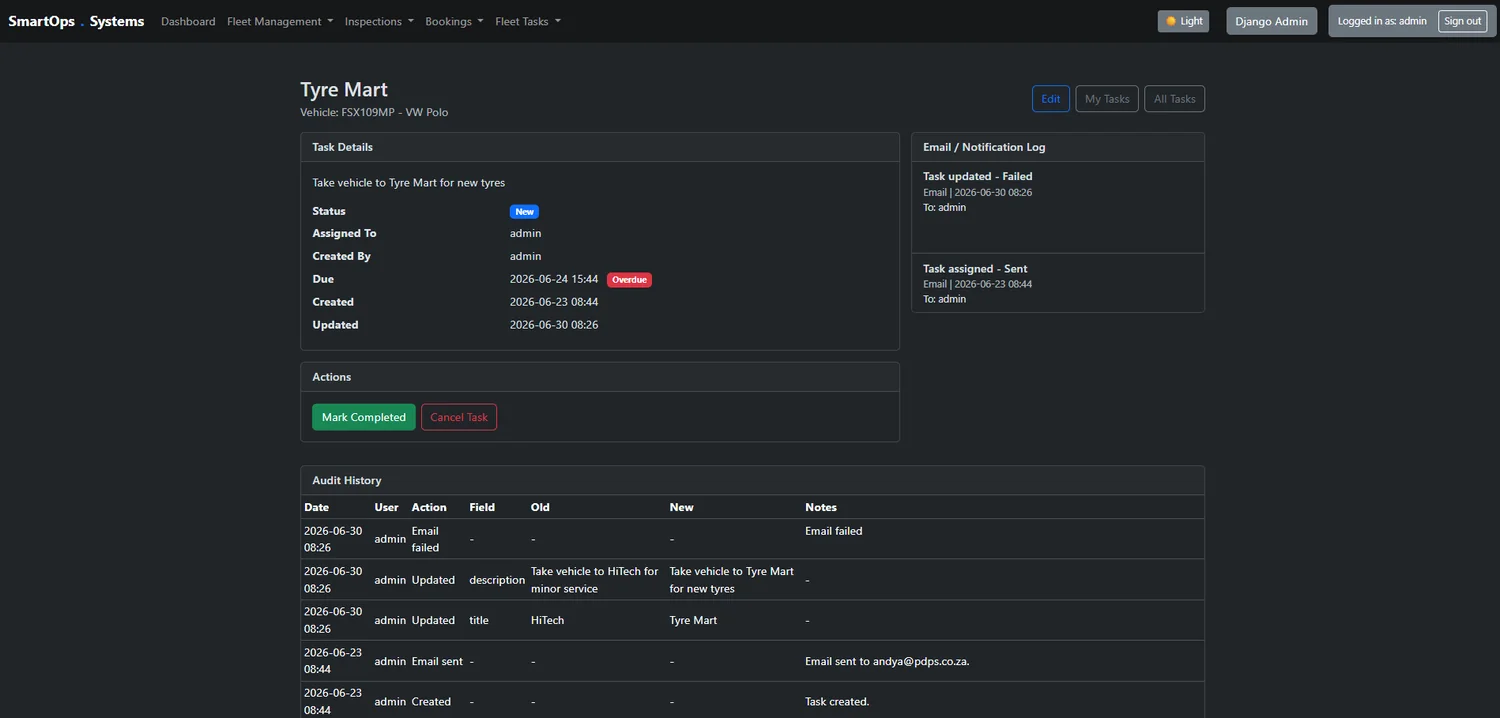The height and width of the screenshot is (718, 1500).
Task: View My Tasks list
Action: pyautogui.click(x=1107, y=99)
